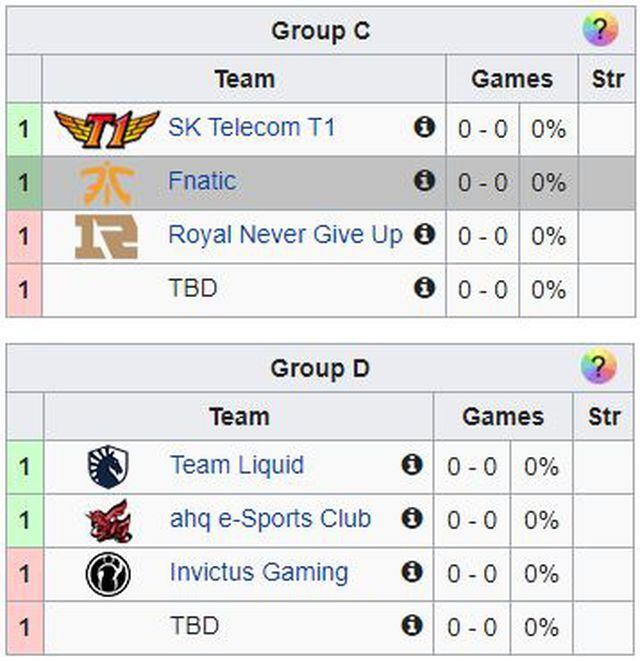The width and height of the screenshot is (640, 661).
Task: Click the Fnatic team logo
Action: coord(106,182)
